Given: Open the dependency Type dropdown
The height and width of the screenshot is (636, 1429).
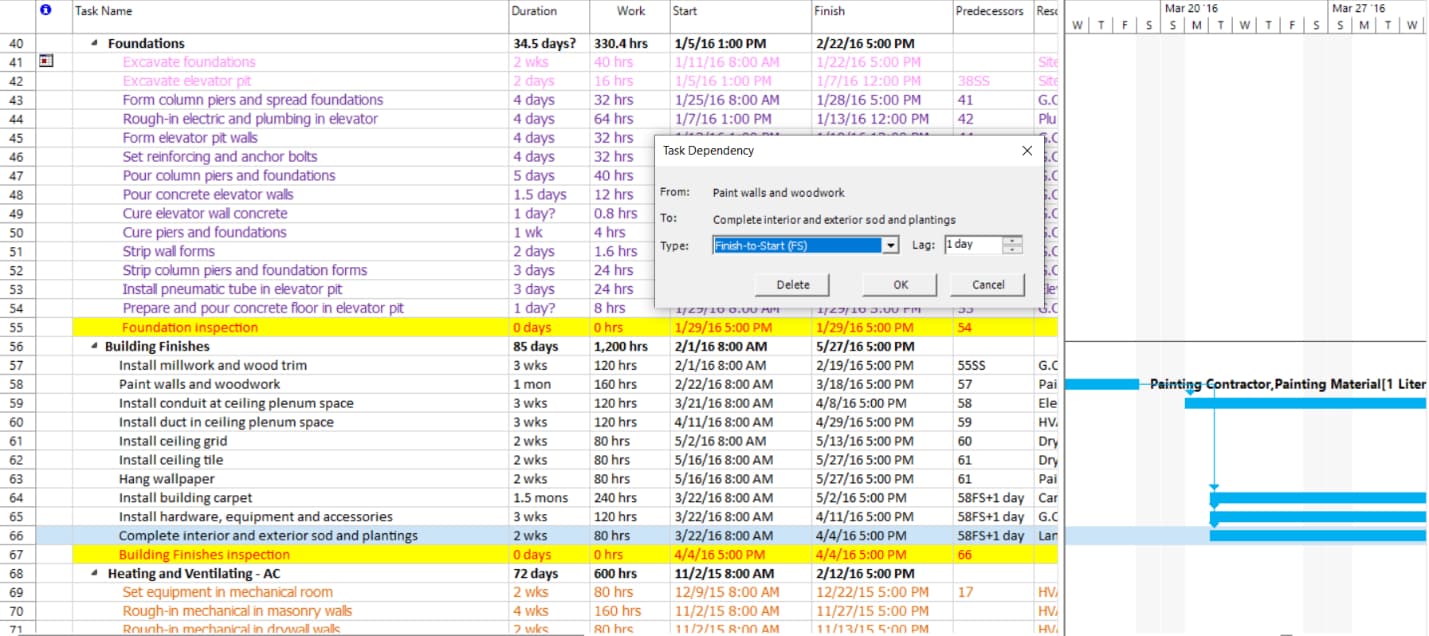Looking at the screenshot, I should 890,244.
